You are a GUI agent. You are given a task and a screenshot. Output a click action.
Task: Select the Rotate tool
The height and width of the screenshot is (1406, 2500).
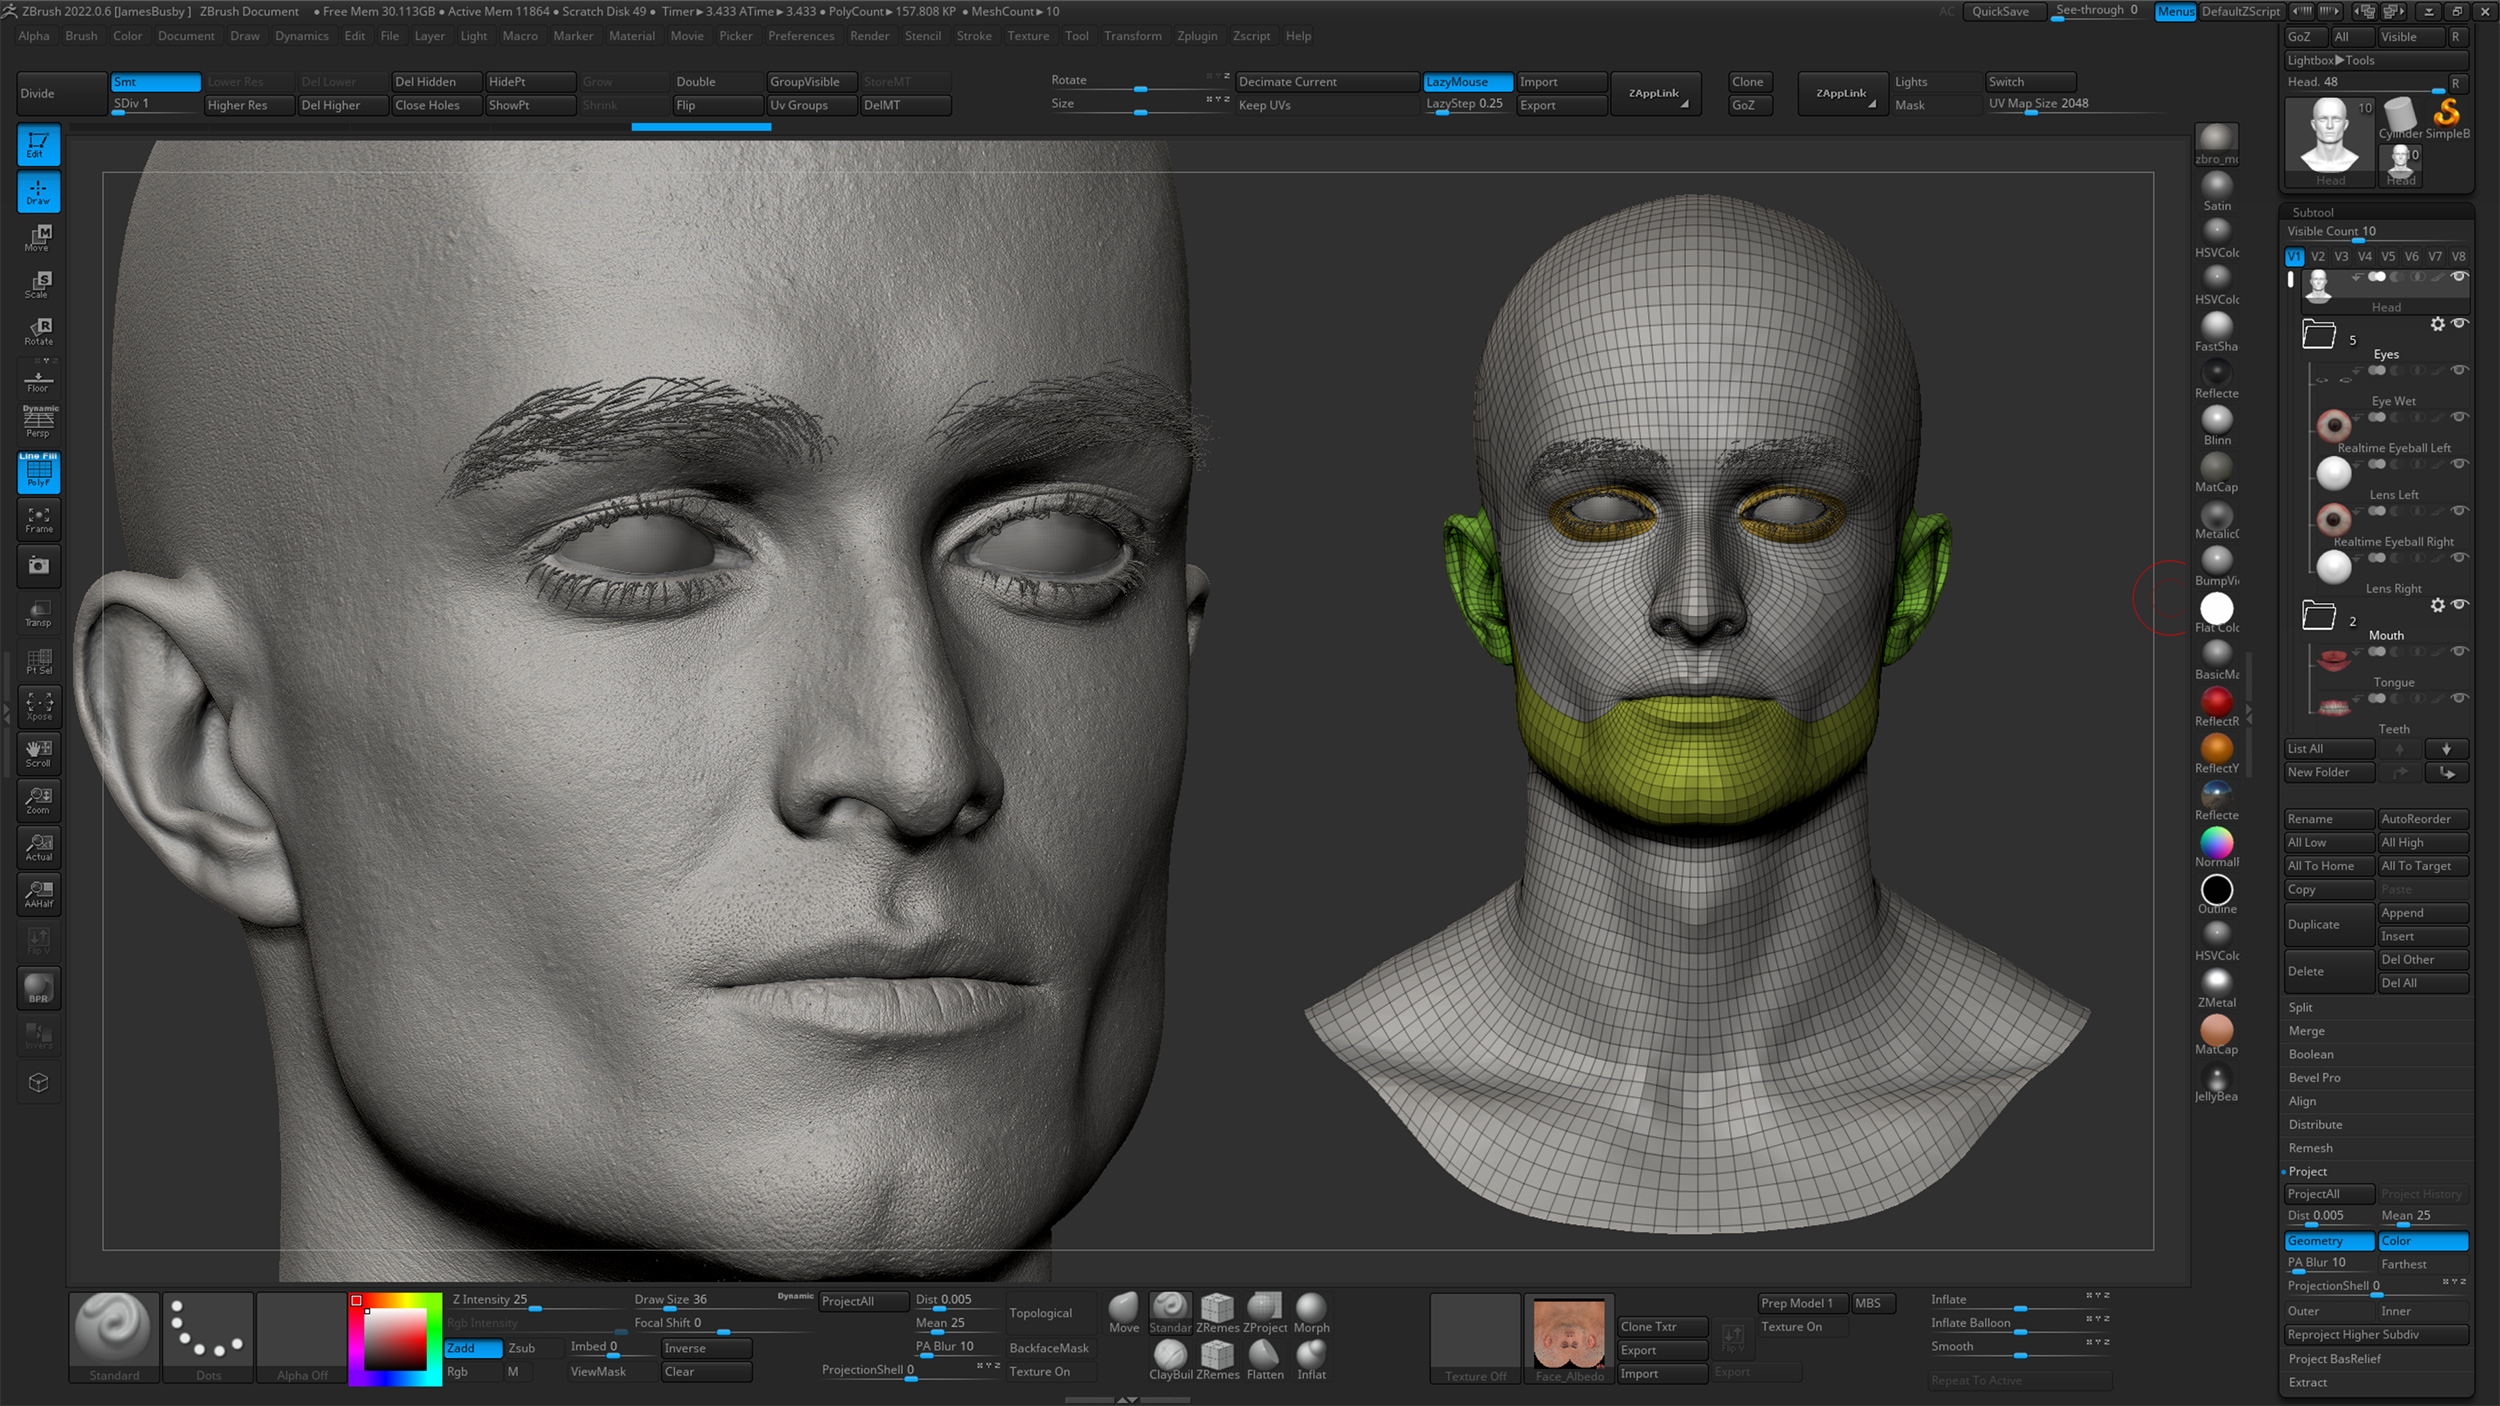point(38,330)
